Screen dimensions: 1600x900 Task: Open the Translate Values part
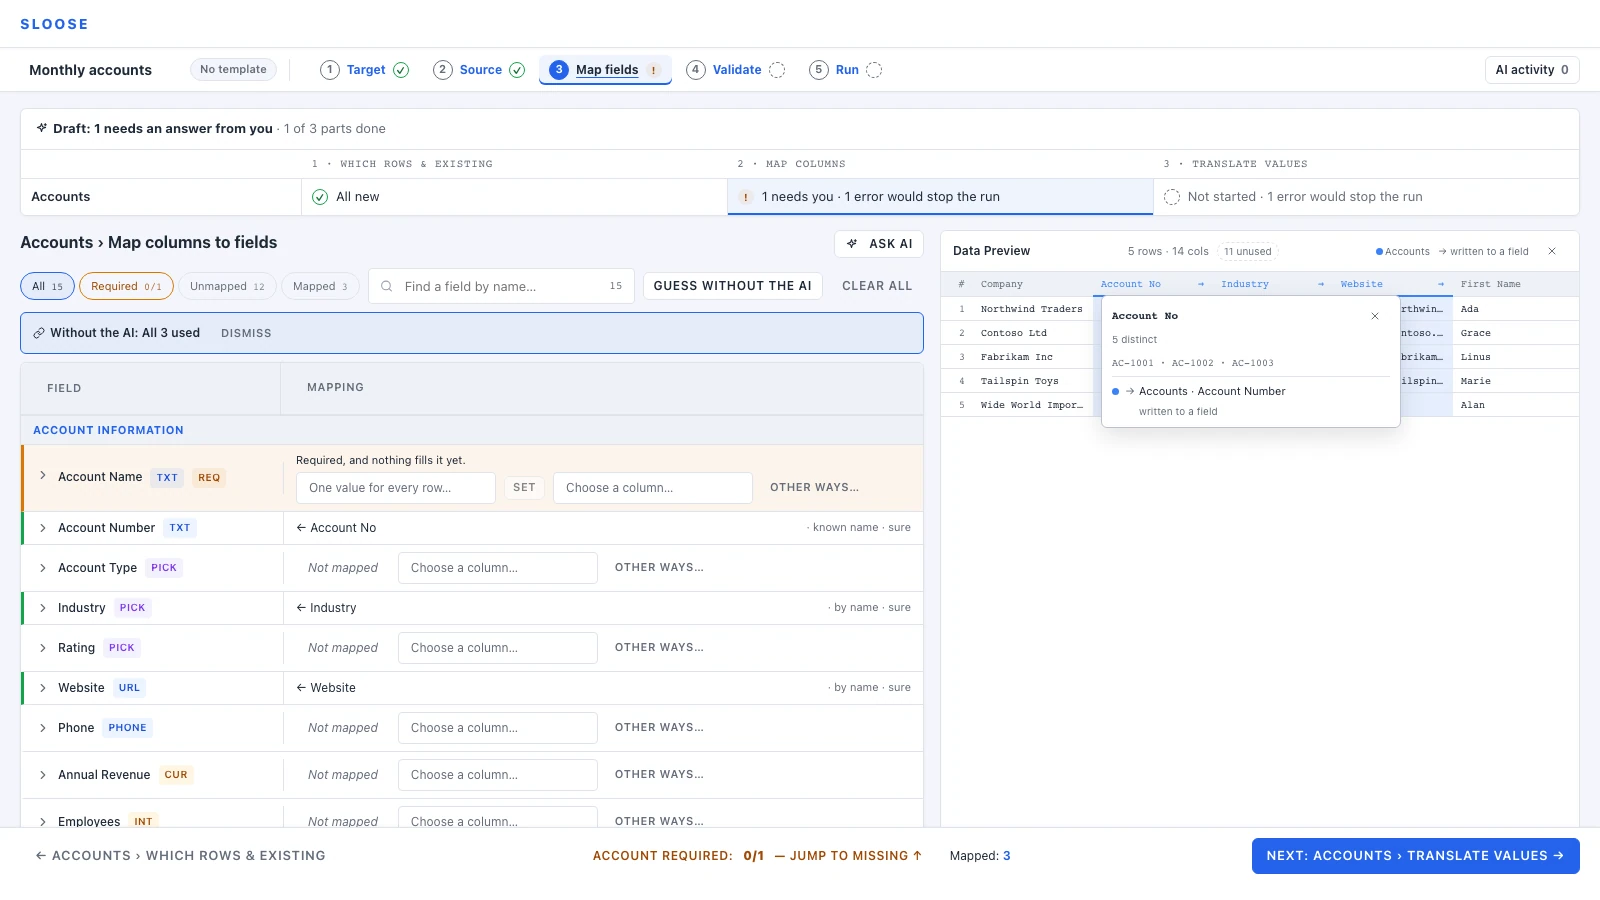(x=1366, y=197)
